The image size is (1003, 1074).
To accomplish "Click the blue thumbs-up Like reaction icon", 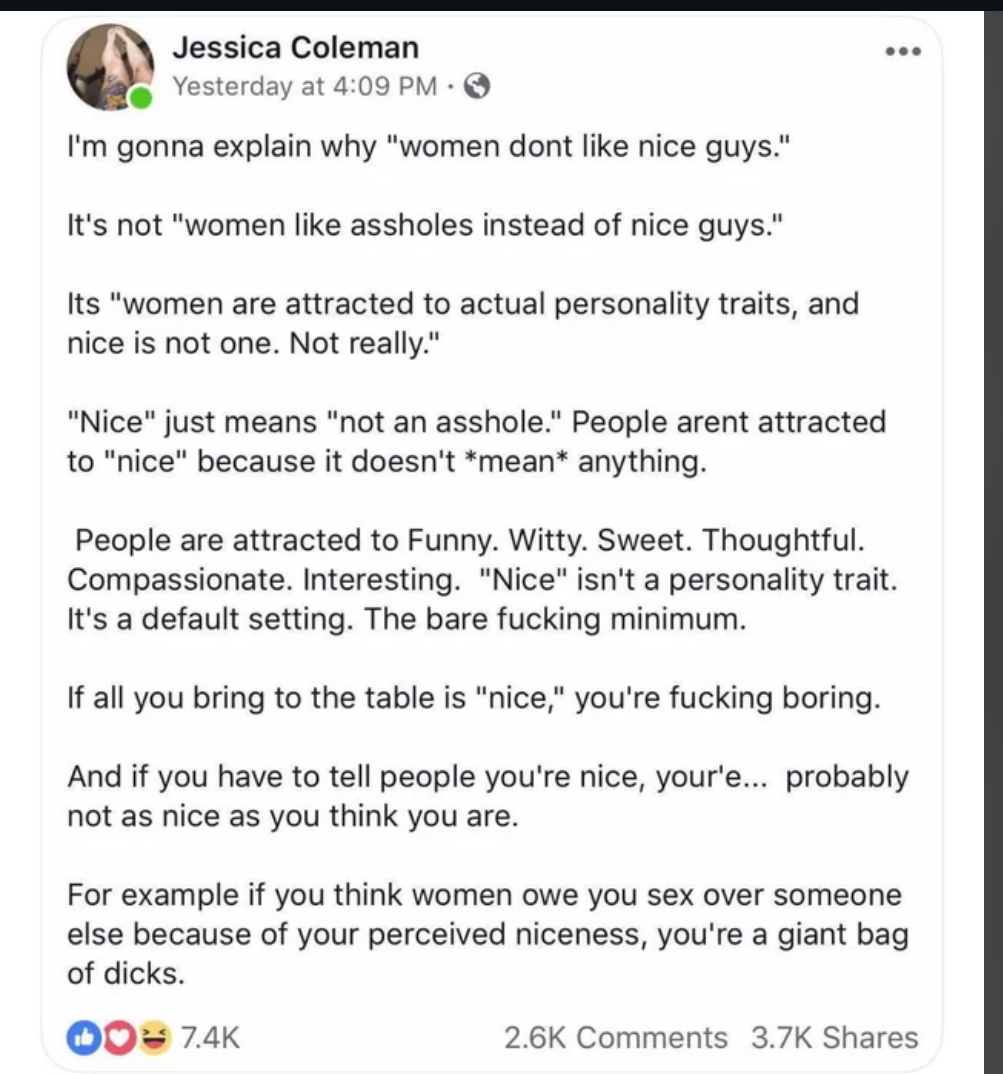I will (x=84, y=1038).
